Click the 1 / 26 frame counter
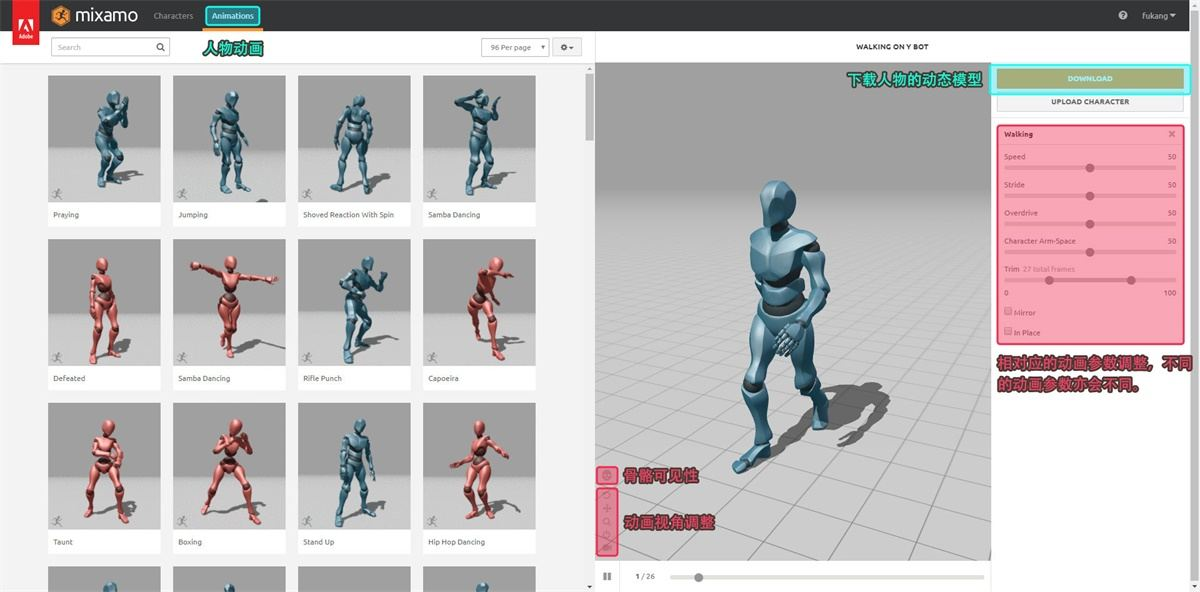 point(645,577)
